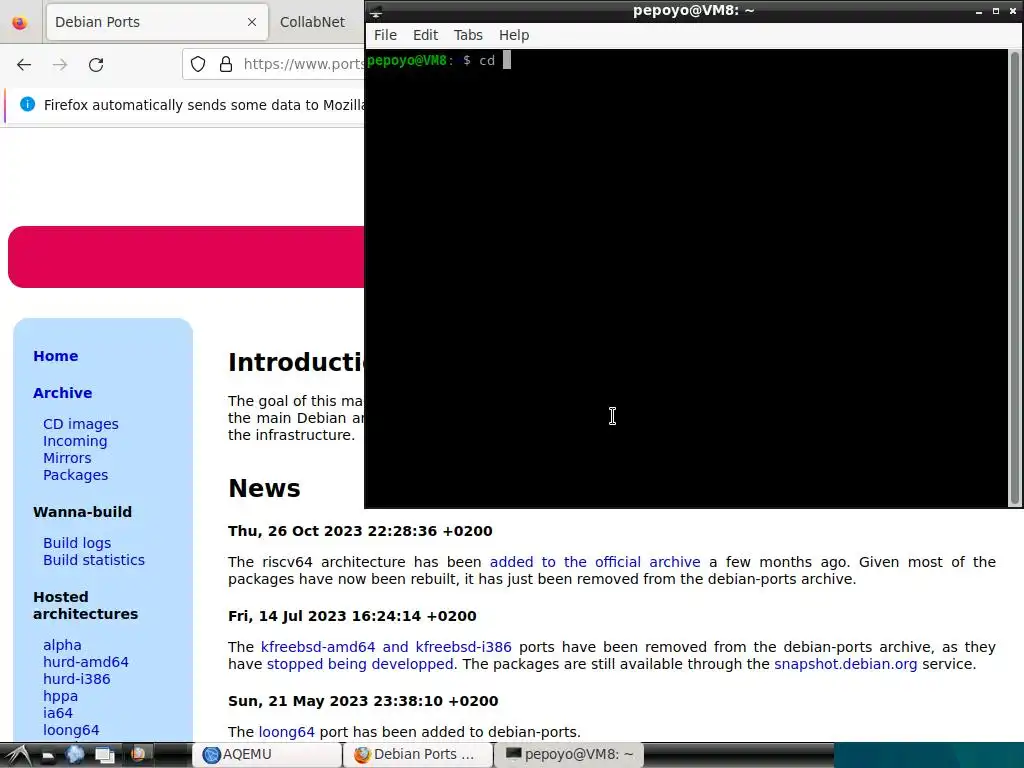This screenshot has height=768, width=1024.
Task: Close the Debian Ports tab
Action: coord(252,22)
